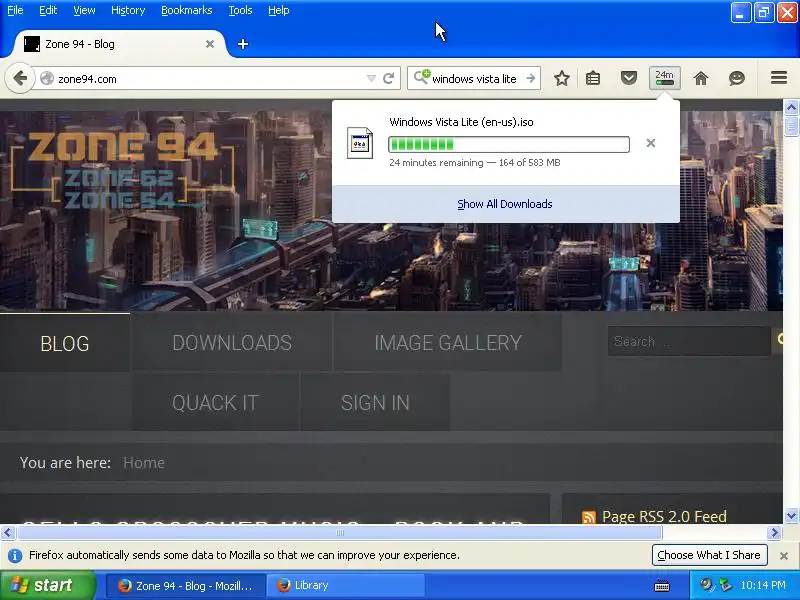800x600 pixels.
Task: Click the vertical scrollbar thumb
Action: click(x=791, y=126)
